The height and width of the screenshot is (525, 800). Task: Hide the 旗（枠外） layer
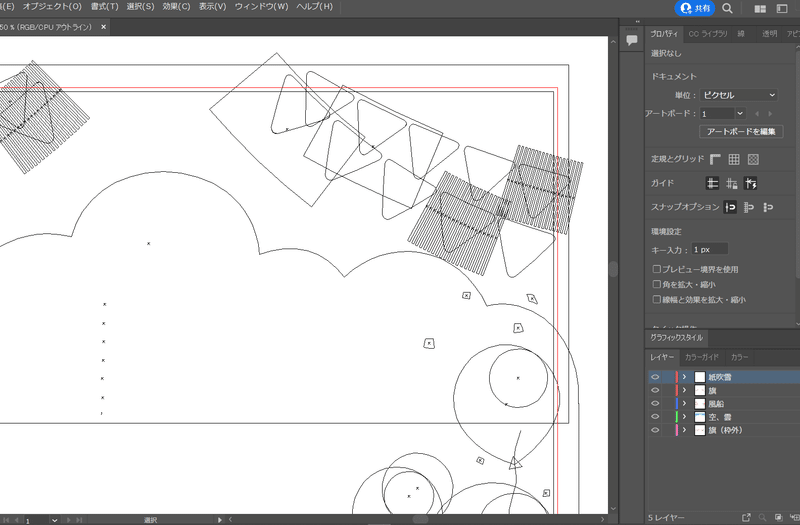click(x=655, y=430)
